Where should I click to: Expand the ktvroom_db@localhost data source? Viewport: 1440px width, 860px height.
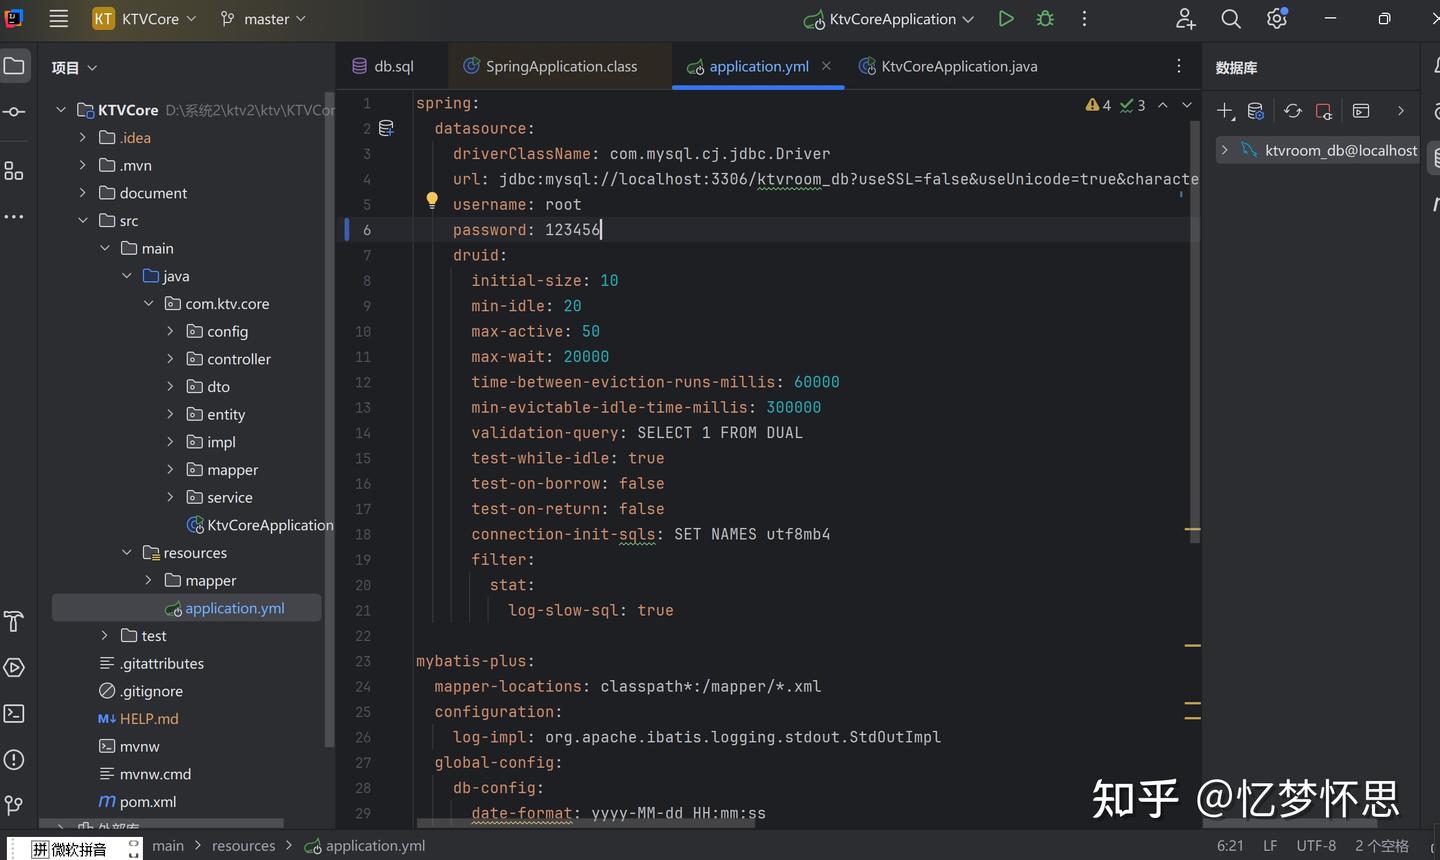tap(1224, 150)
